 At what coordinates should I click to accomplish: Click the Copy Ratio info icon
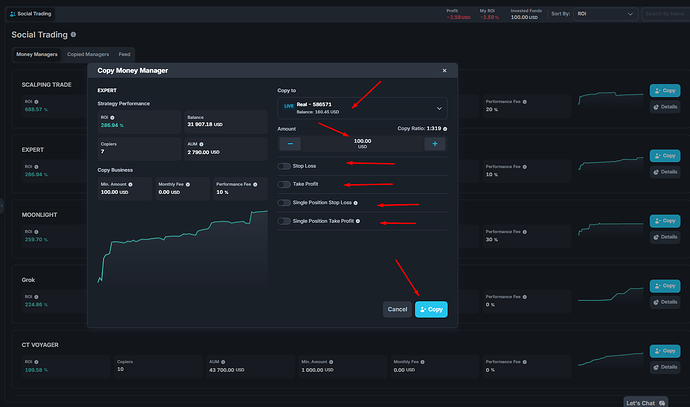pos(445,129)
